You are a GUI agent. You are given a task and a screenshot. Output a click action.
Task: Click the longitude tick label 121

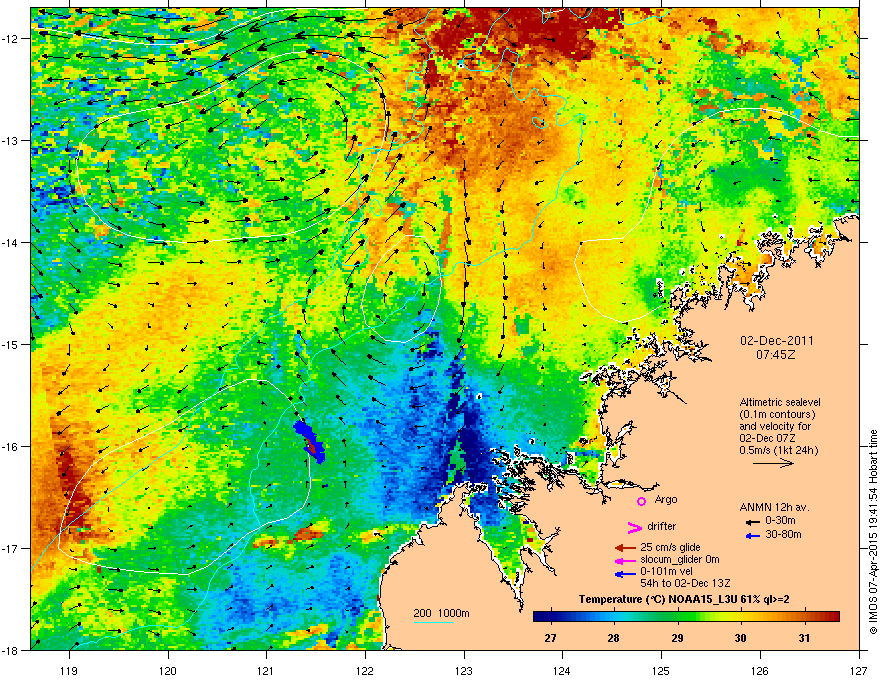(x=267, y=670)
